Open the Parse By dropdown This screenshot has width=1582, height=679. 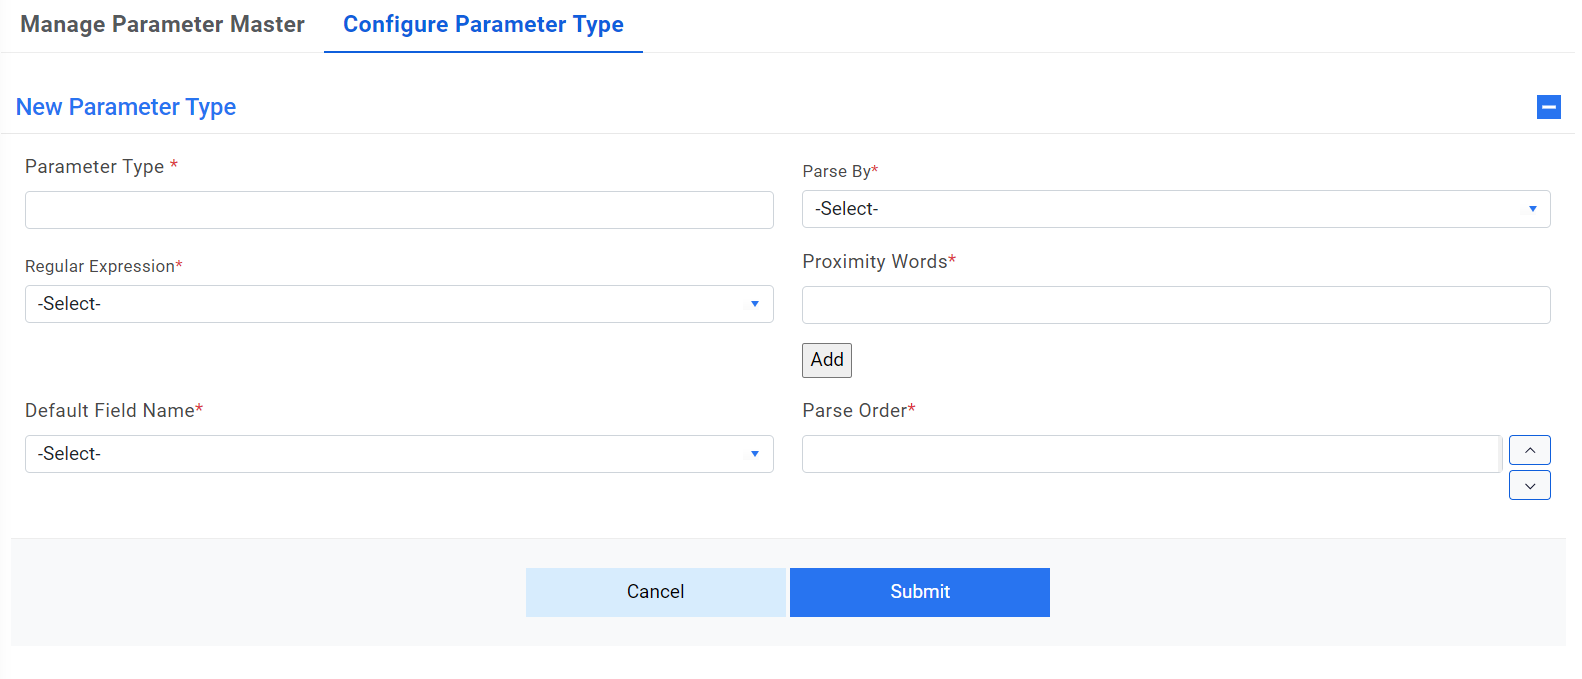[x=1175, y=209]
